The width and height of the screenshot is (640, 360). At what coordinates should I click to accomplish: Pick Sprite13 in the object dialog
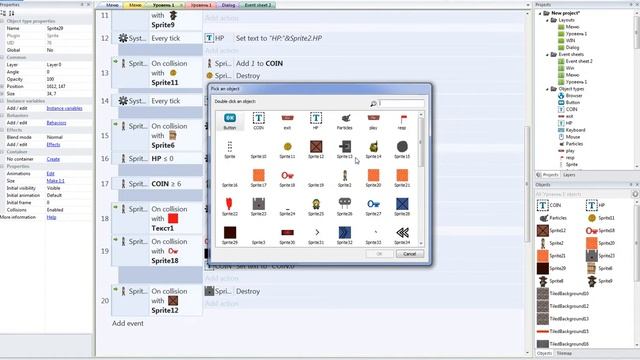pos(344,150)
